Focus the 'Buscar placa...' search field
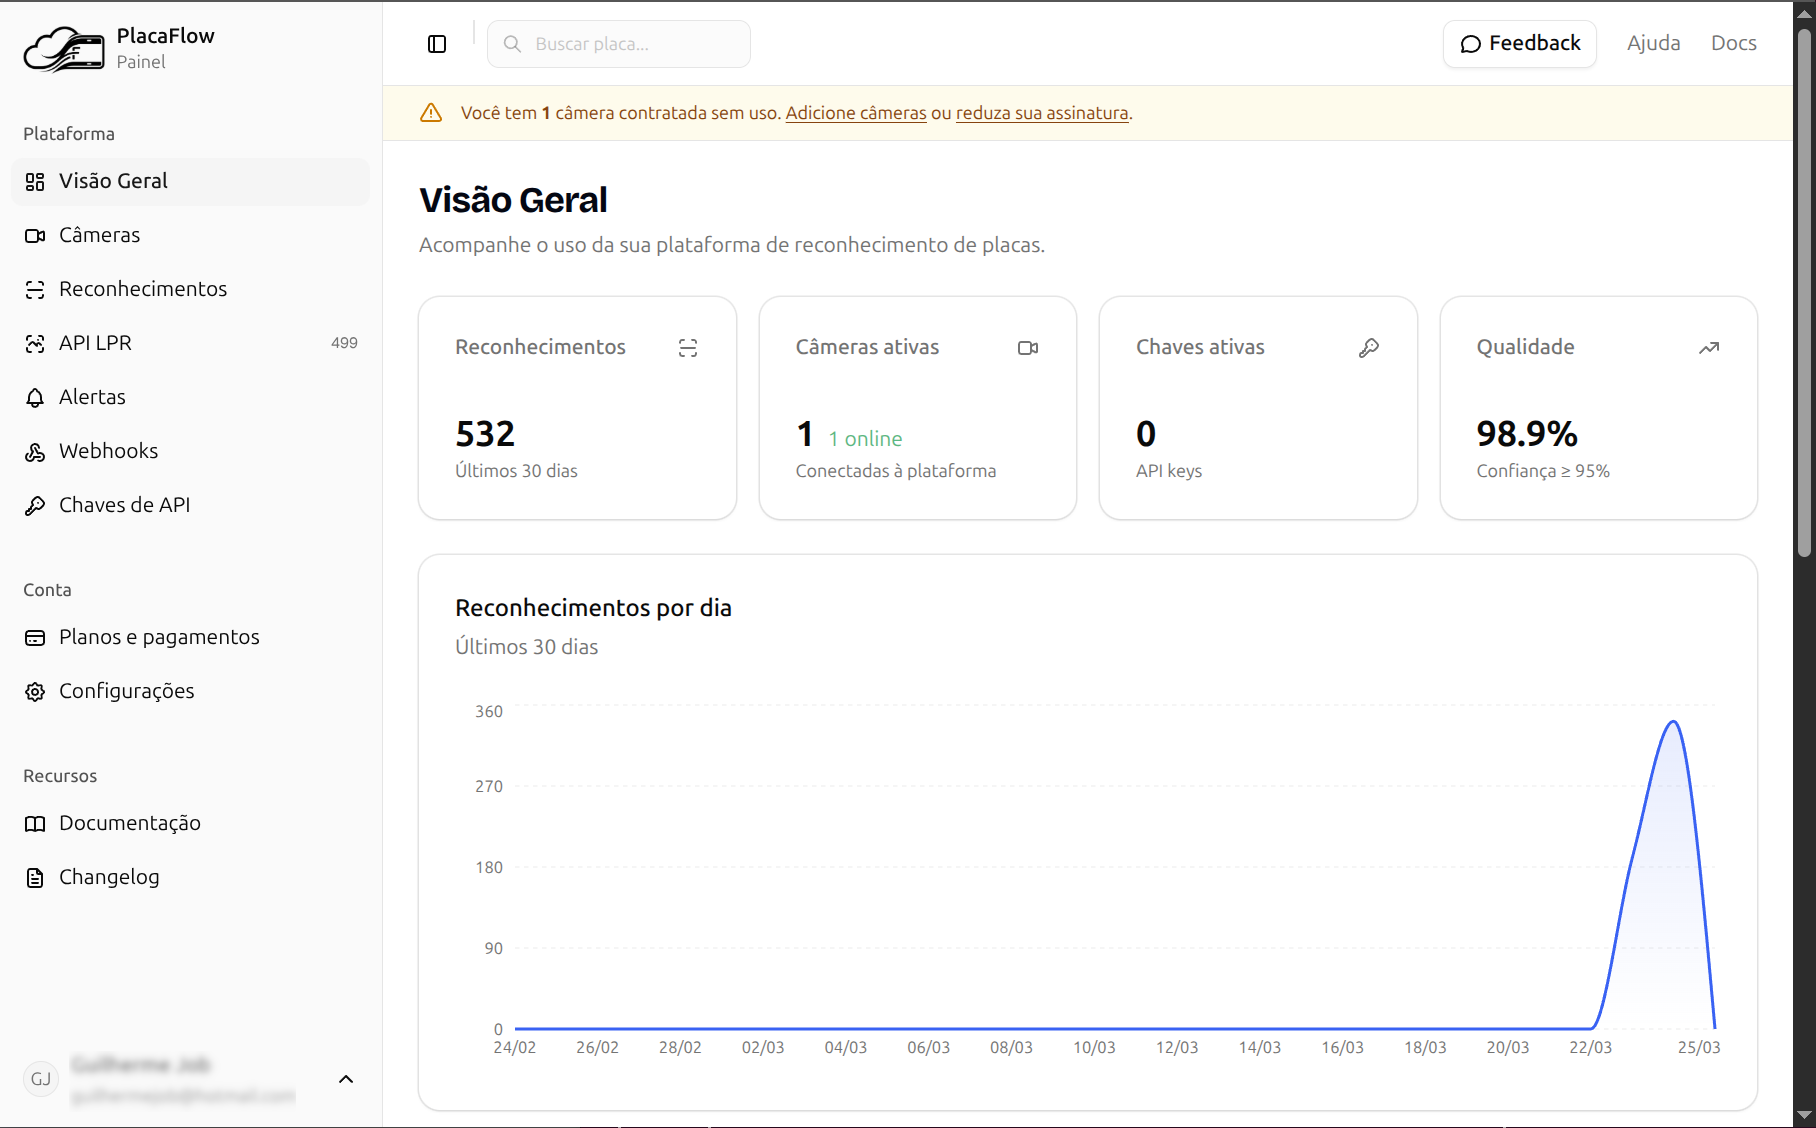The width and height of the screenshot is (1816, 1128). pos(630,44)
